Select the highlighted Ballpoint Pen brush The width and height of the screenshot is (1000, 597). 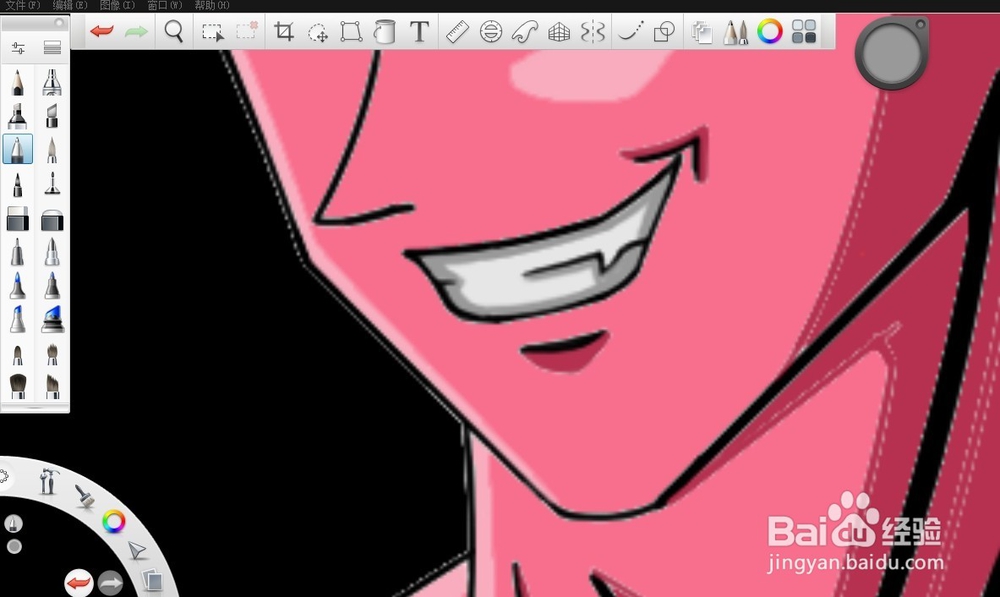[x=17, y=149]
